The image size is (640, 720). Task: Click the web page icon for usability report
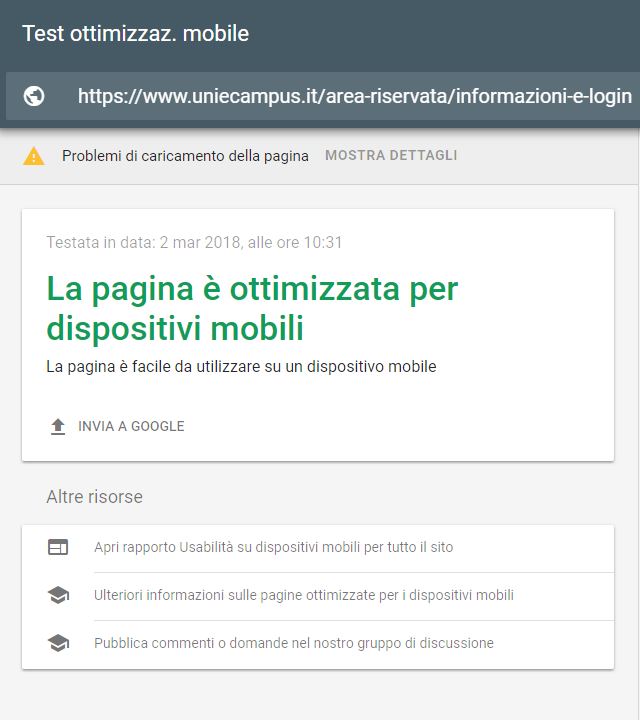coord(58,548)
